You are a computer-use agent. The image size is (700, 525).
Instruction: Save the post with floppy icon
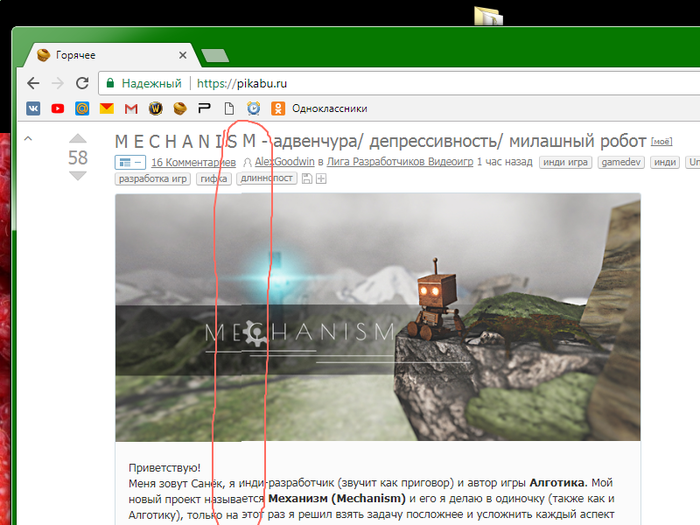tap(307, 179)
